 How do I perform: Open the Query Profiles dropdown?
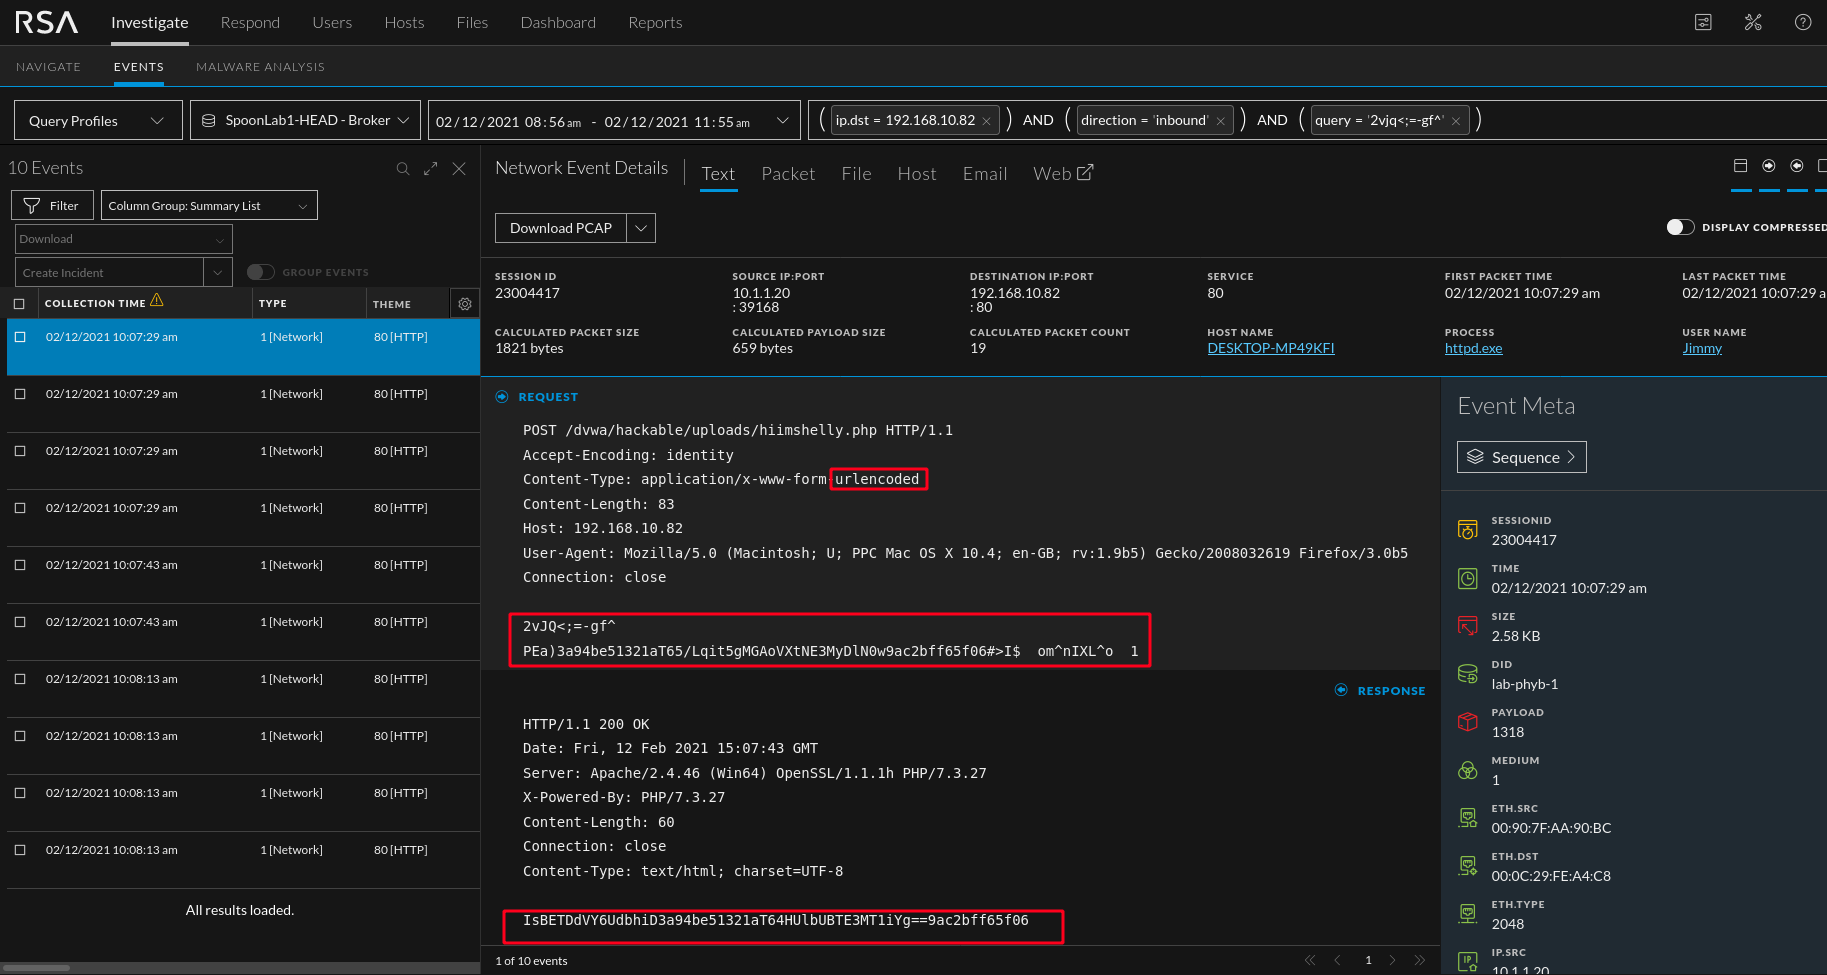(97, 120)
